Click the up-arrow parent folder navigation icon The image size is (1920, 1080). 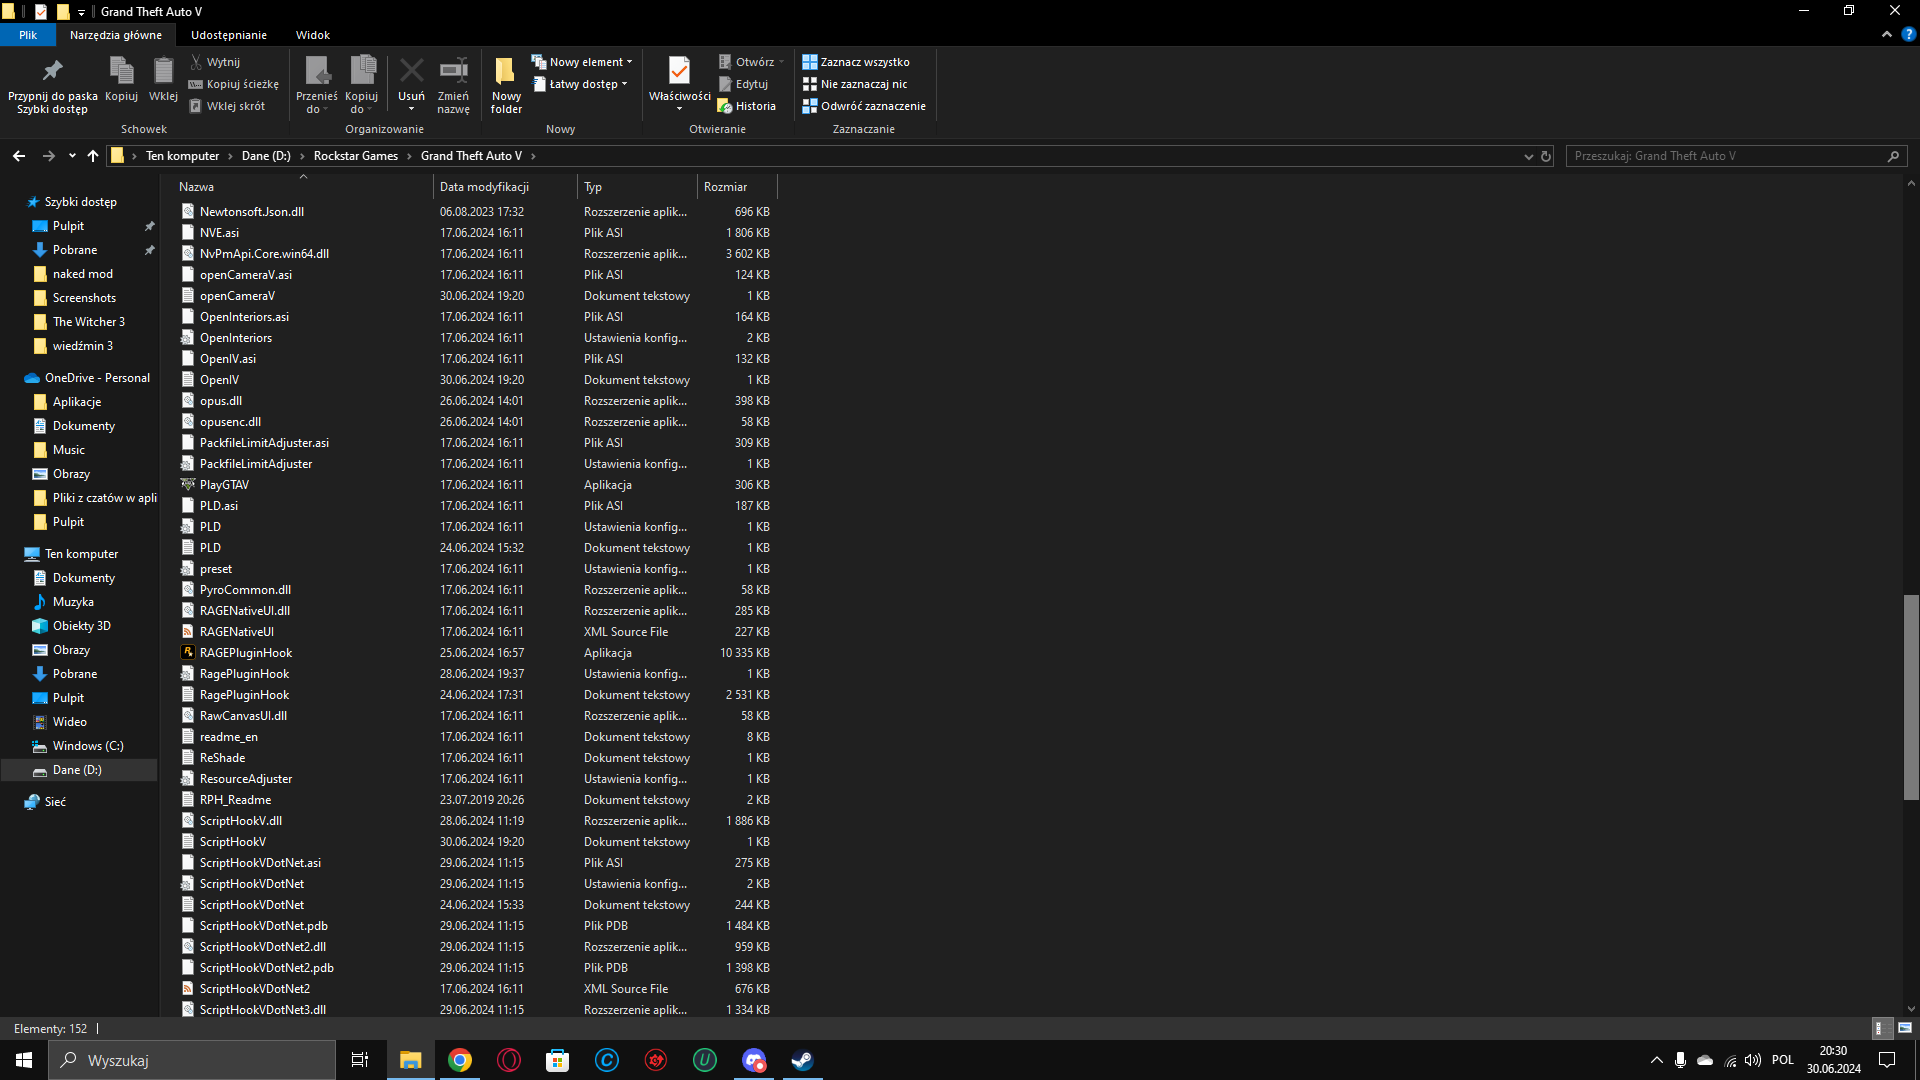[x=93, y=156]
